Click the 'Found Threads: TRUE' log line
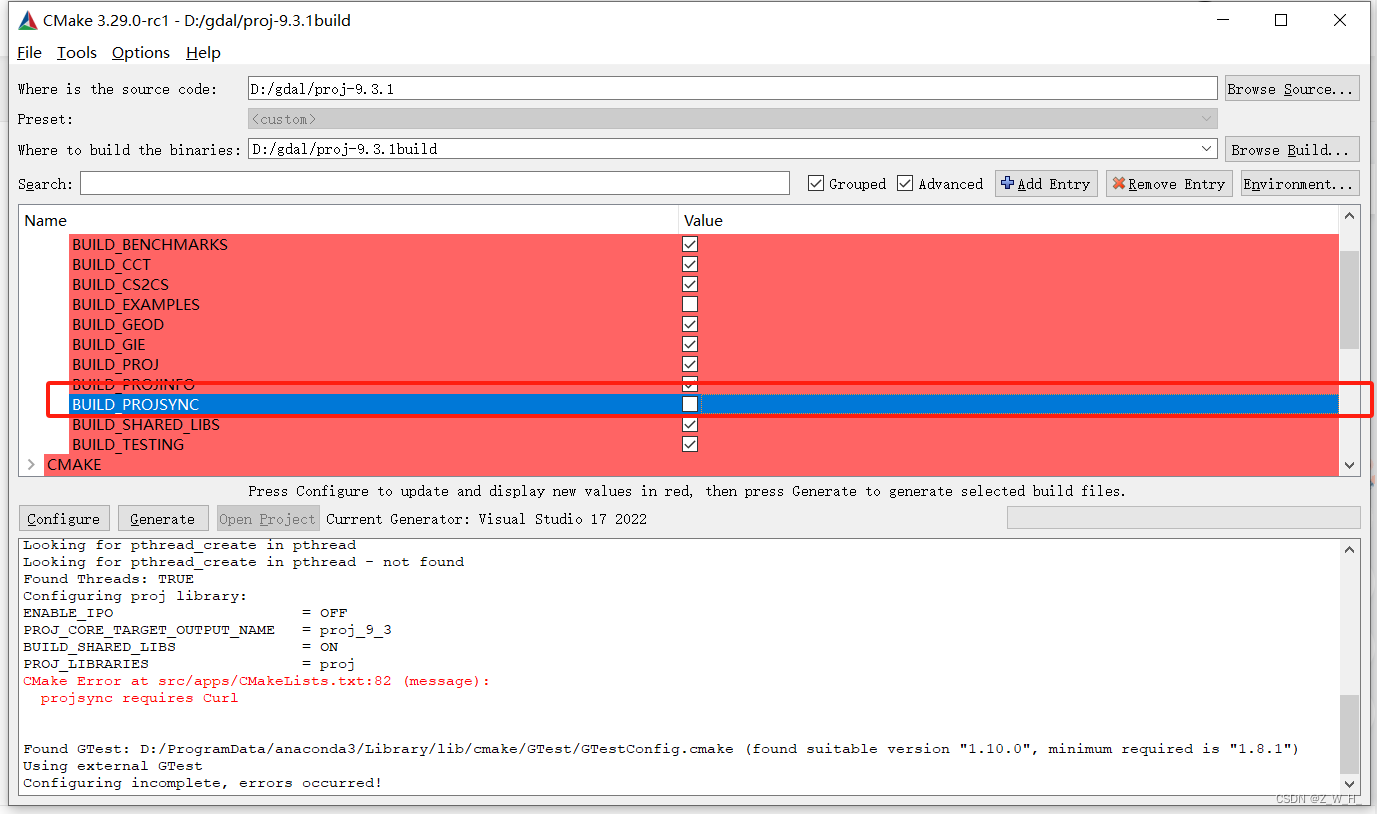The image size is (1377, 814). point(108,579)
